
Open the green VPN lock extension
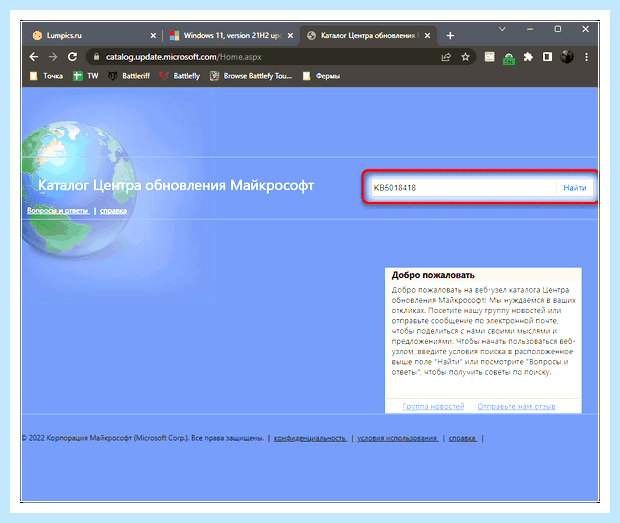(509, 58)
